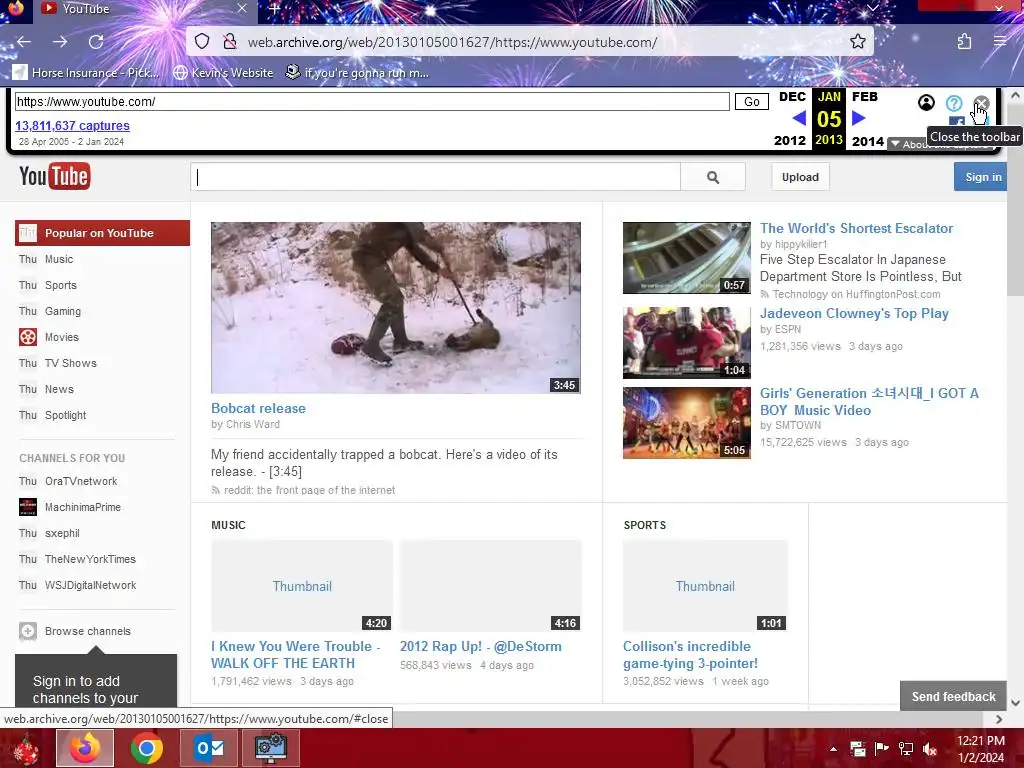
Task: Close the YouTube browser tab
Action: [242, 8]
